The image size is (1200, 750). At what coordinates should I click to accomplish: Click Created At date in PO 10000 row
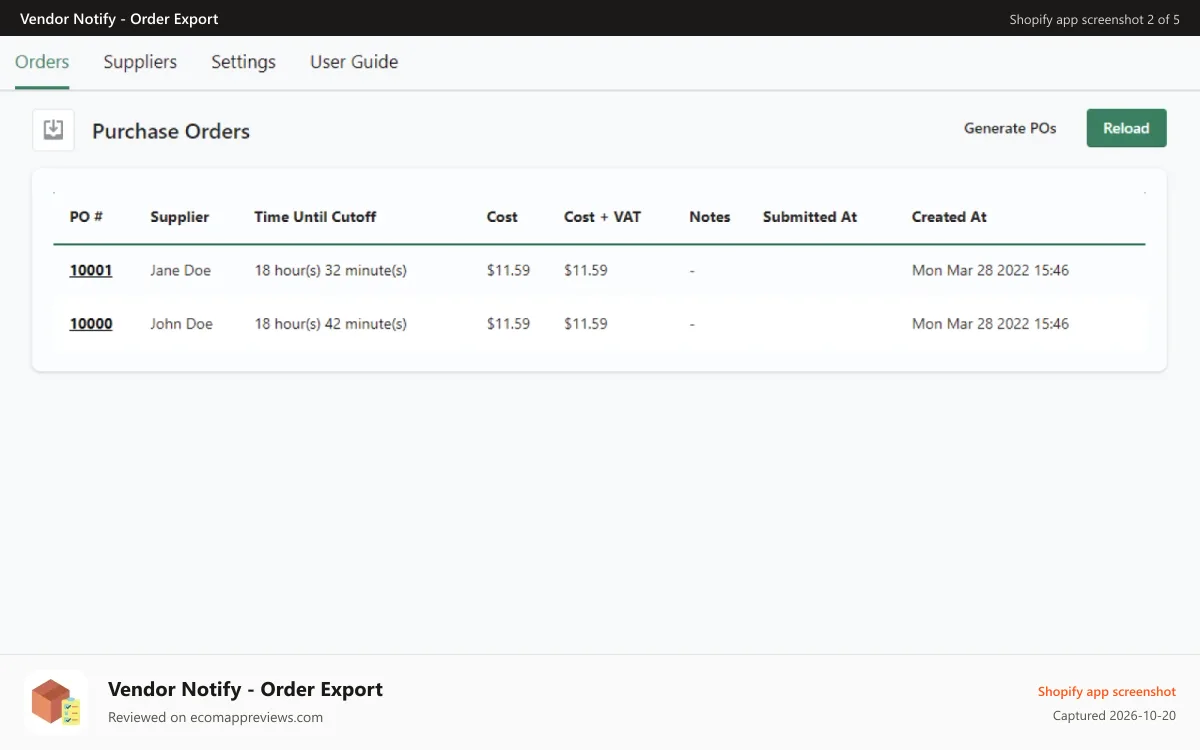[x=990, y=324]
